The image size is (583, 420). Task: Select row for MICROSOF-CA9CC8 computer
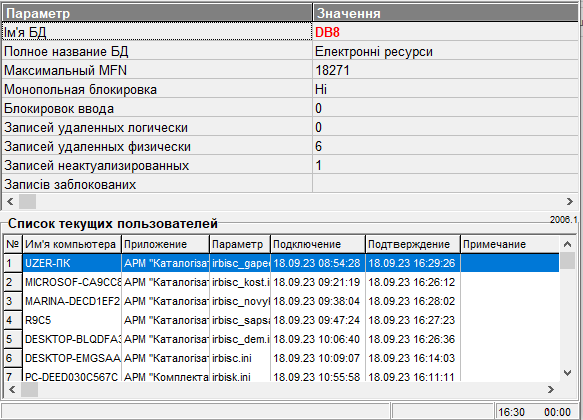[281, 282]
